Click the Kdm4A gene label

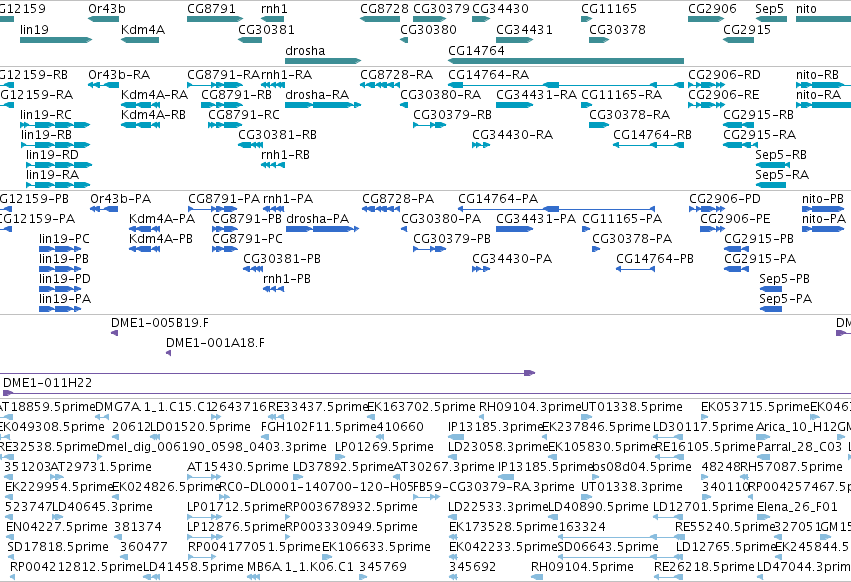(143, 29)
